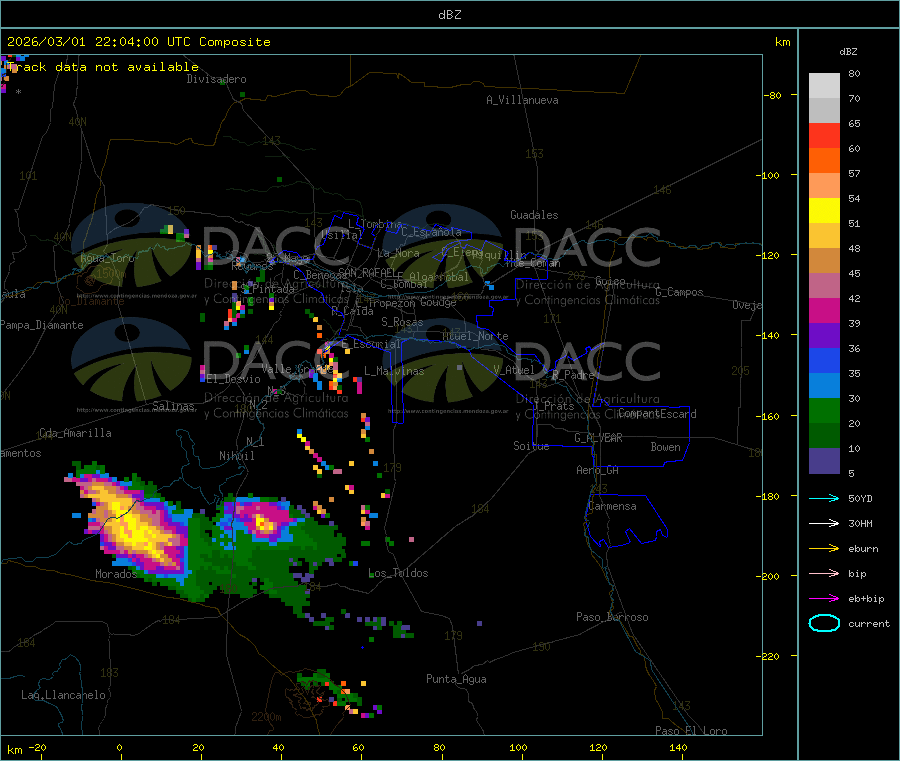Select the 60 dBZ red color swatch
The height and width of the screenshot is (761, 900).
(824, 135)
